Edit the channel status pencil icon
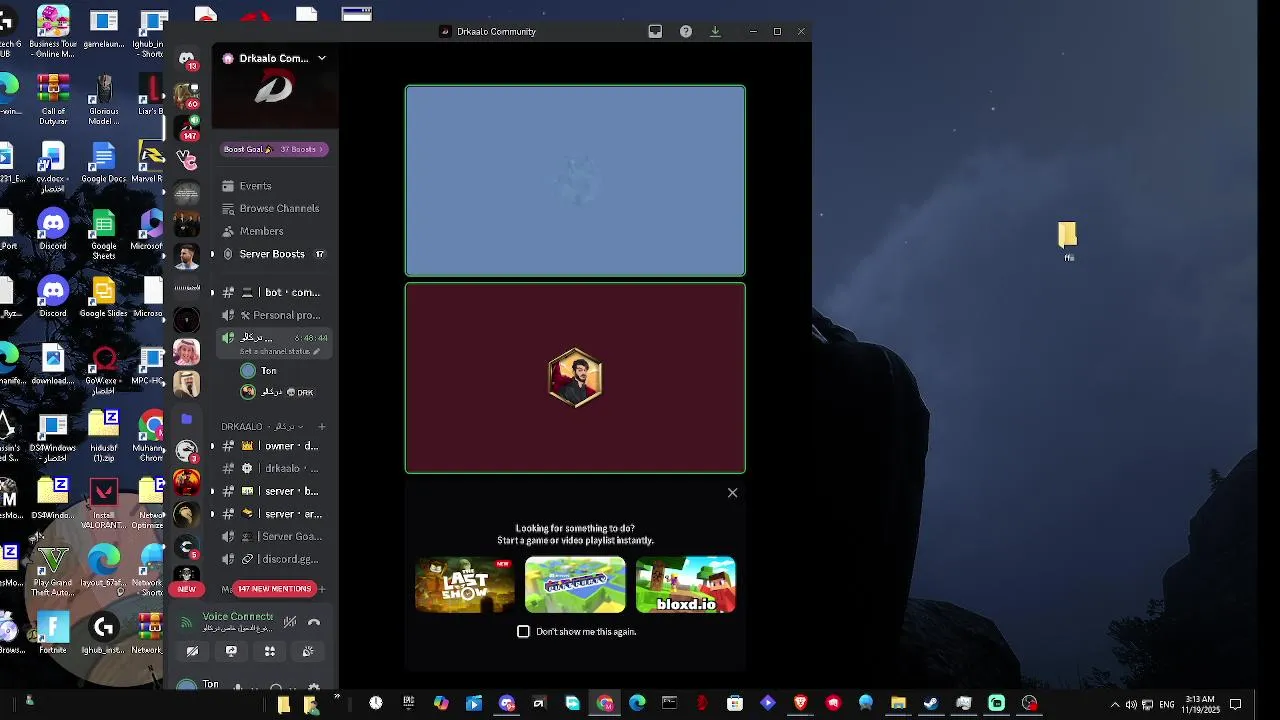Screen dimensions: 1280x720 pyautogui.click(x=317, y=352)
